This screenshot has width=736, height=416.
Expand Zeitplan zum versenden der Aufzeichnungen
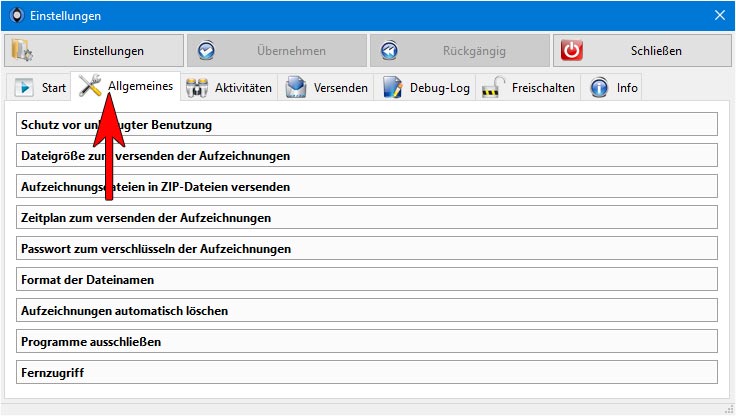click(x=367, y=217)
